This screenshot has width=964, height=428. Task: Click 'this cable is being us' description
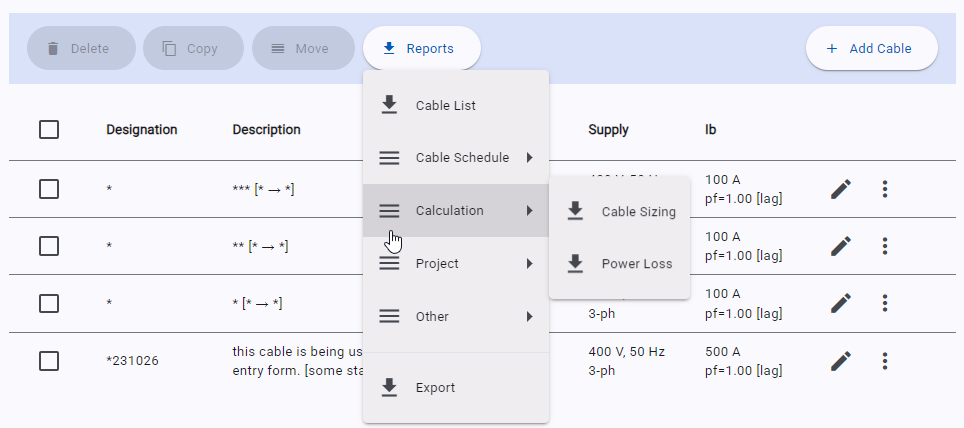[x=298, y=352]
